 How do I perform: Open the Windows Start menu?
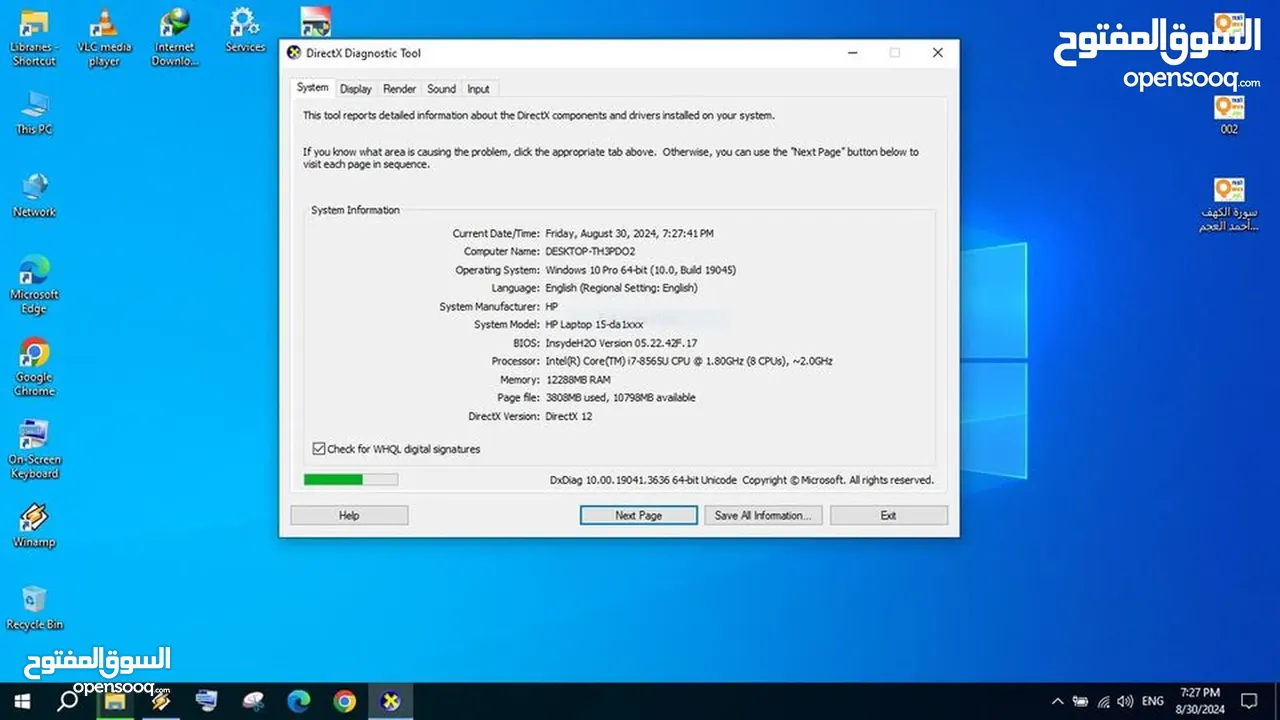pos(21,701)
